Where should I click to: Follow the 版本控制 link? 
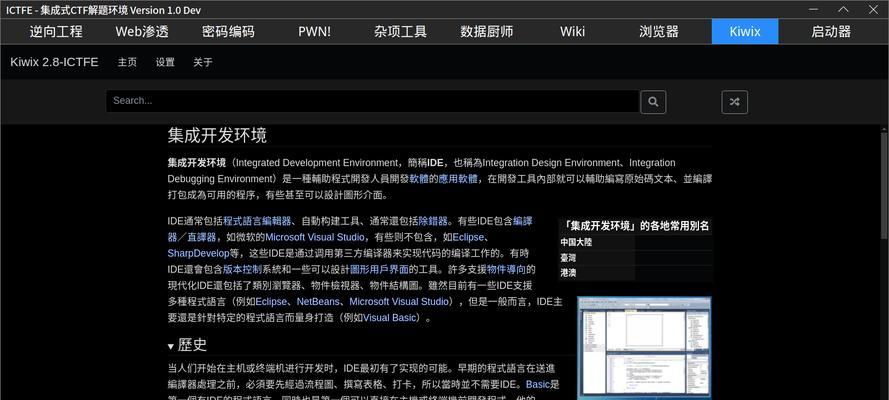coord(242,269)
